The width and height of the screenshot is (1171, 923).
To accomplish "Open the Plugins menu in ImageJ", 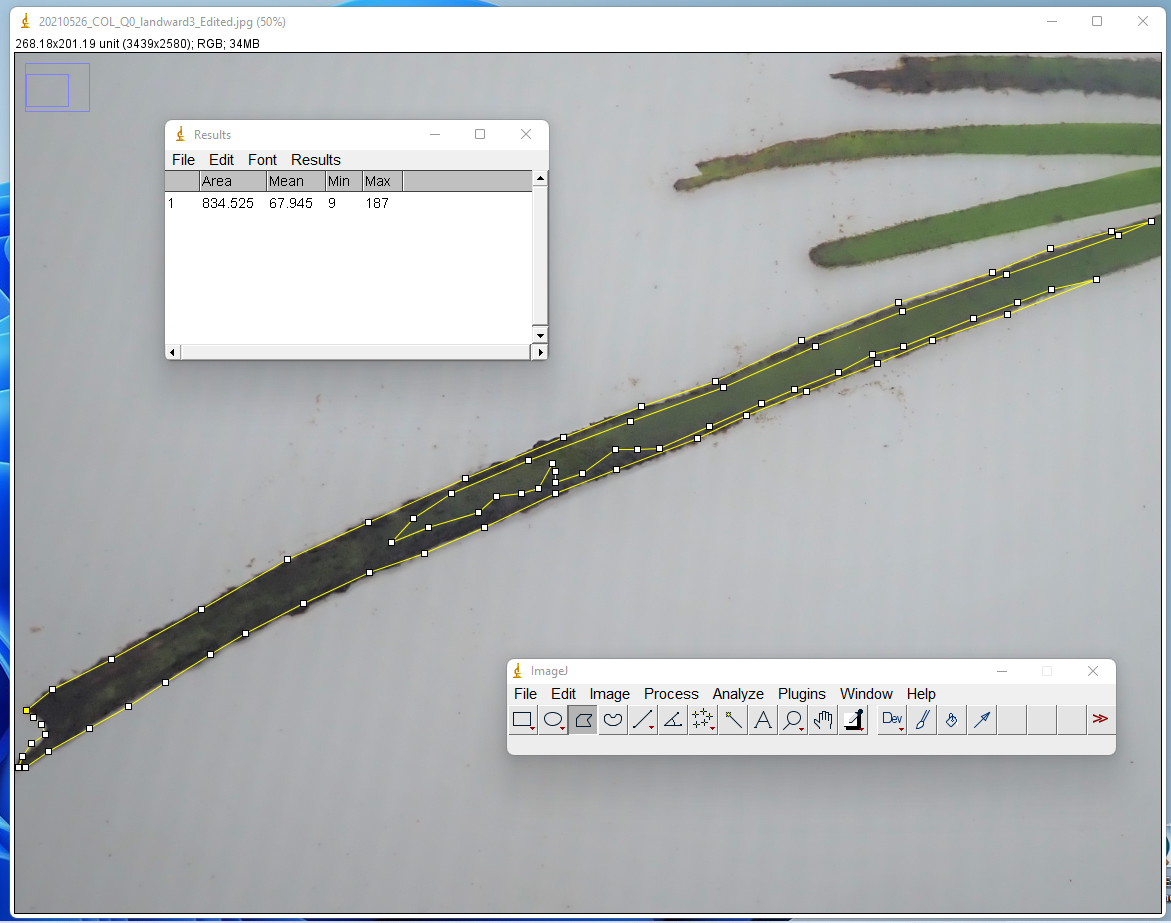I will (x=802, y=694).
